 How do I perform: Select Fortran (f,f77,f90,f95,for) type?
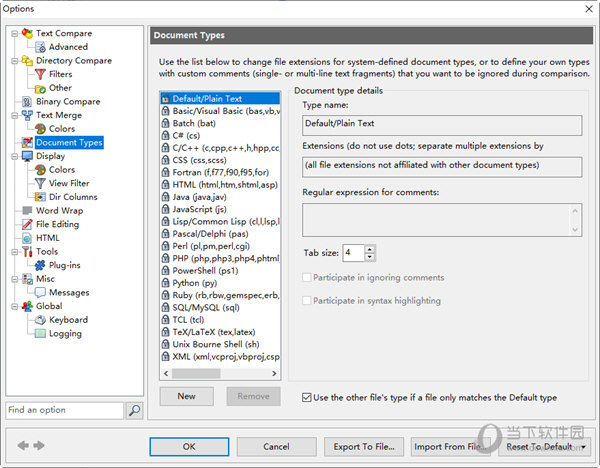[x=220, y=172]
